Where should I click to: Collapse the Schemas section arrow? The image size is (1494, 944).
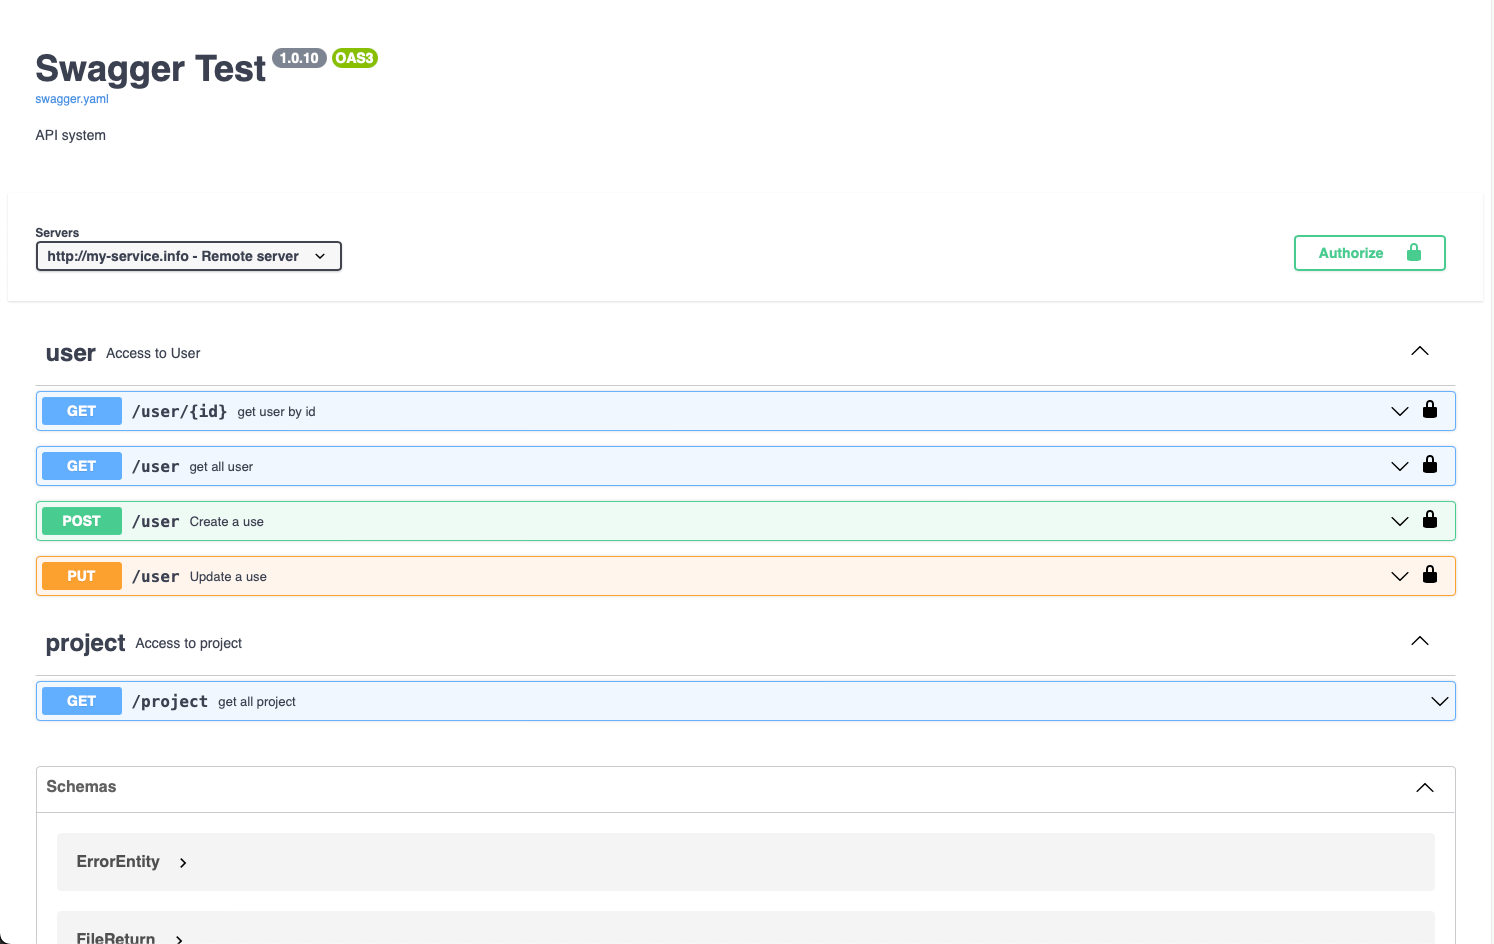1425,788
